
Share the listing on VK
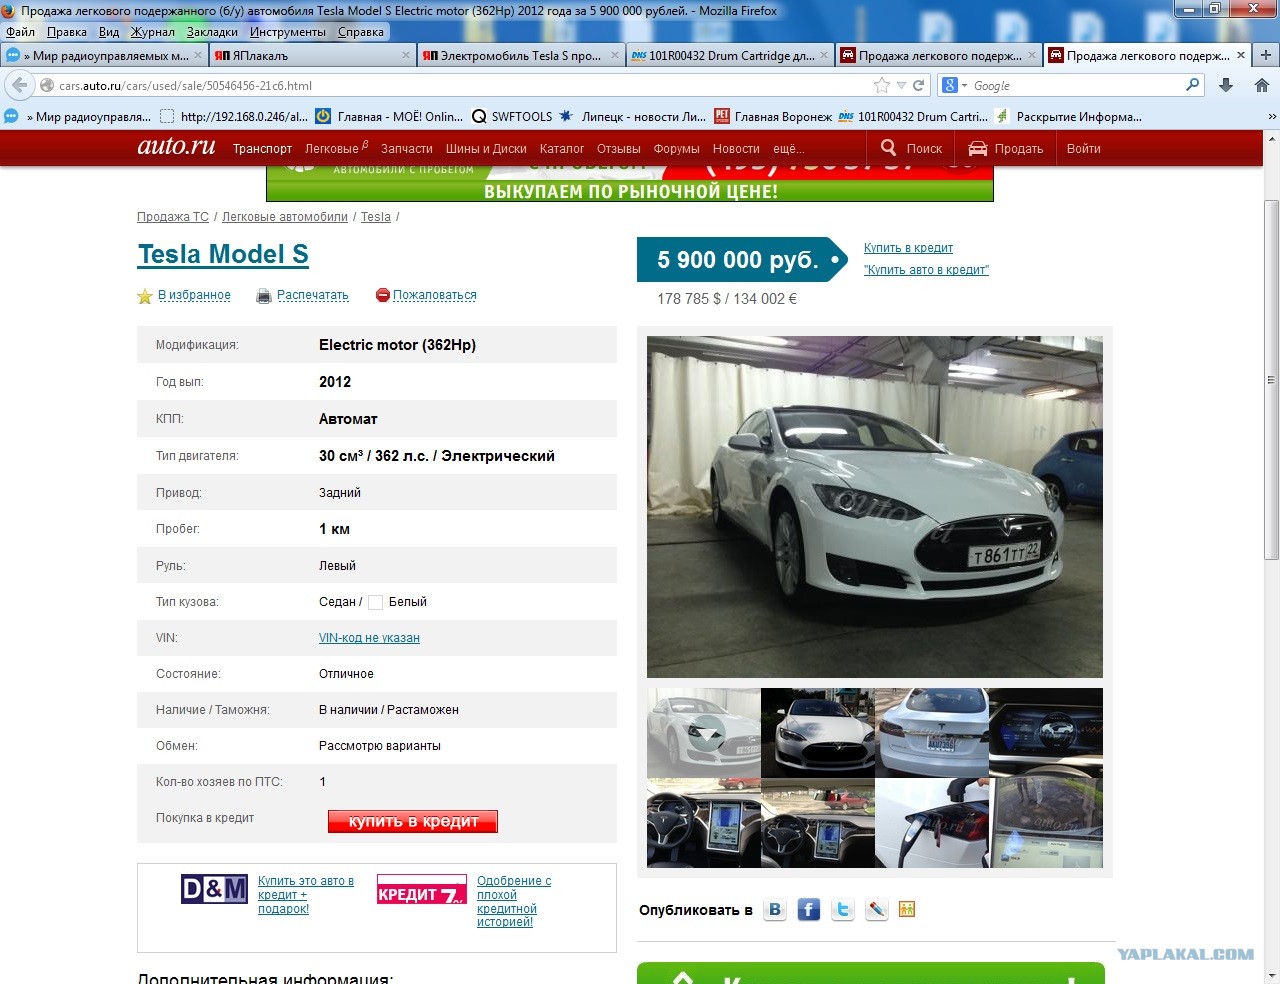click(775, 909)
